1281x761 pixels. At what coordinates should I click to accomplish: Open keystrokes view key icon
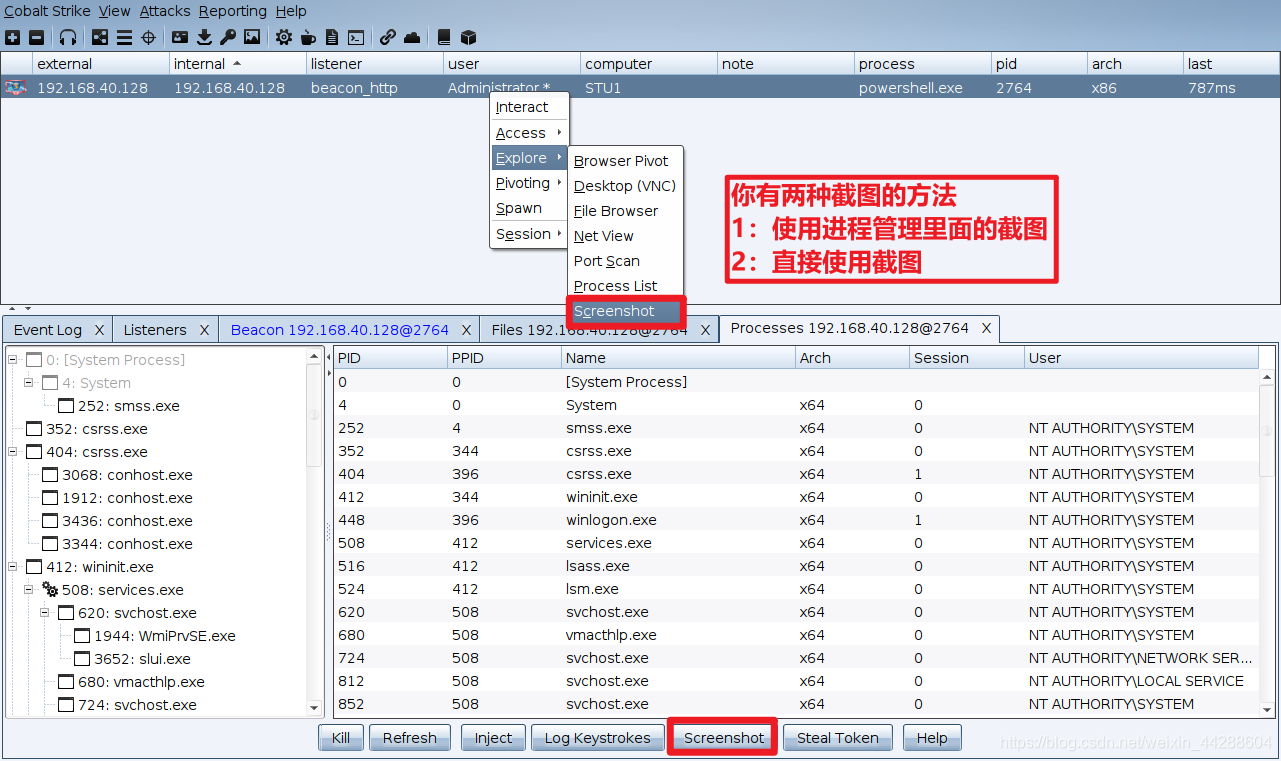(228, 37)
